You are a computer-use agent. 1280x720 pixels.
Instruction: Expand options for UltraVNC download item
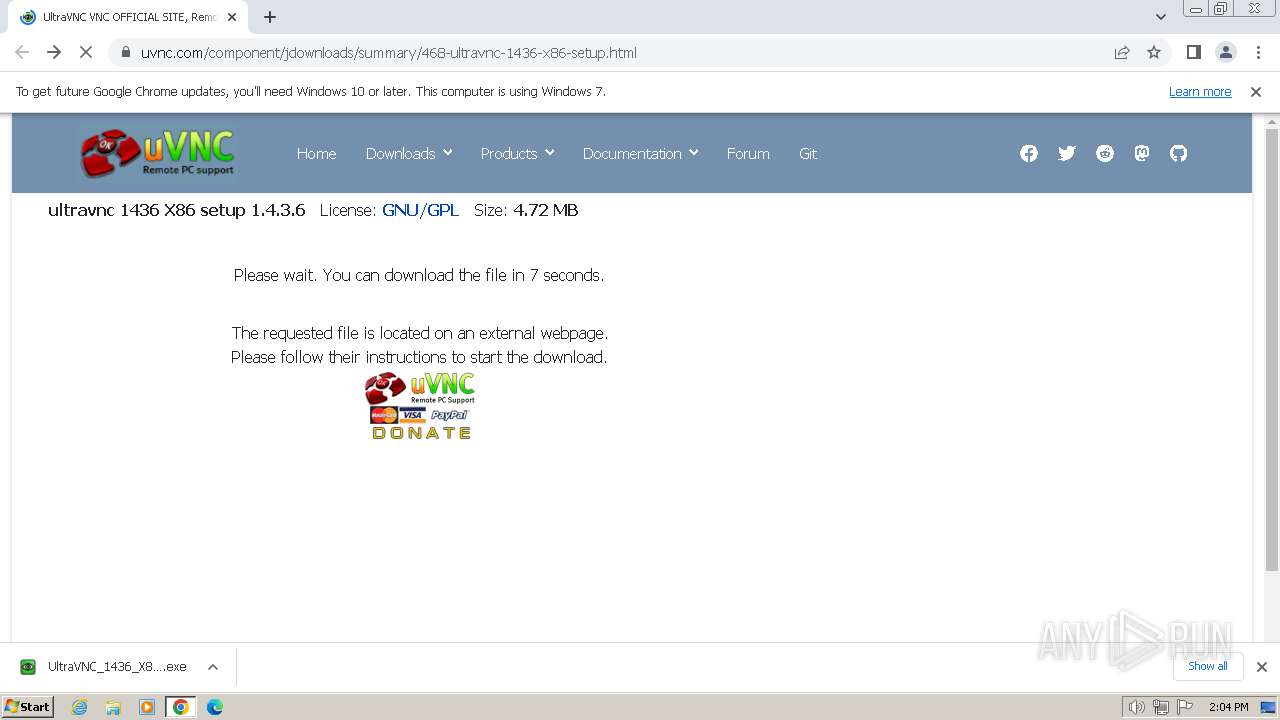213,666
